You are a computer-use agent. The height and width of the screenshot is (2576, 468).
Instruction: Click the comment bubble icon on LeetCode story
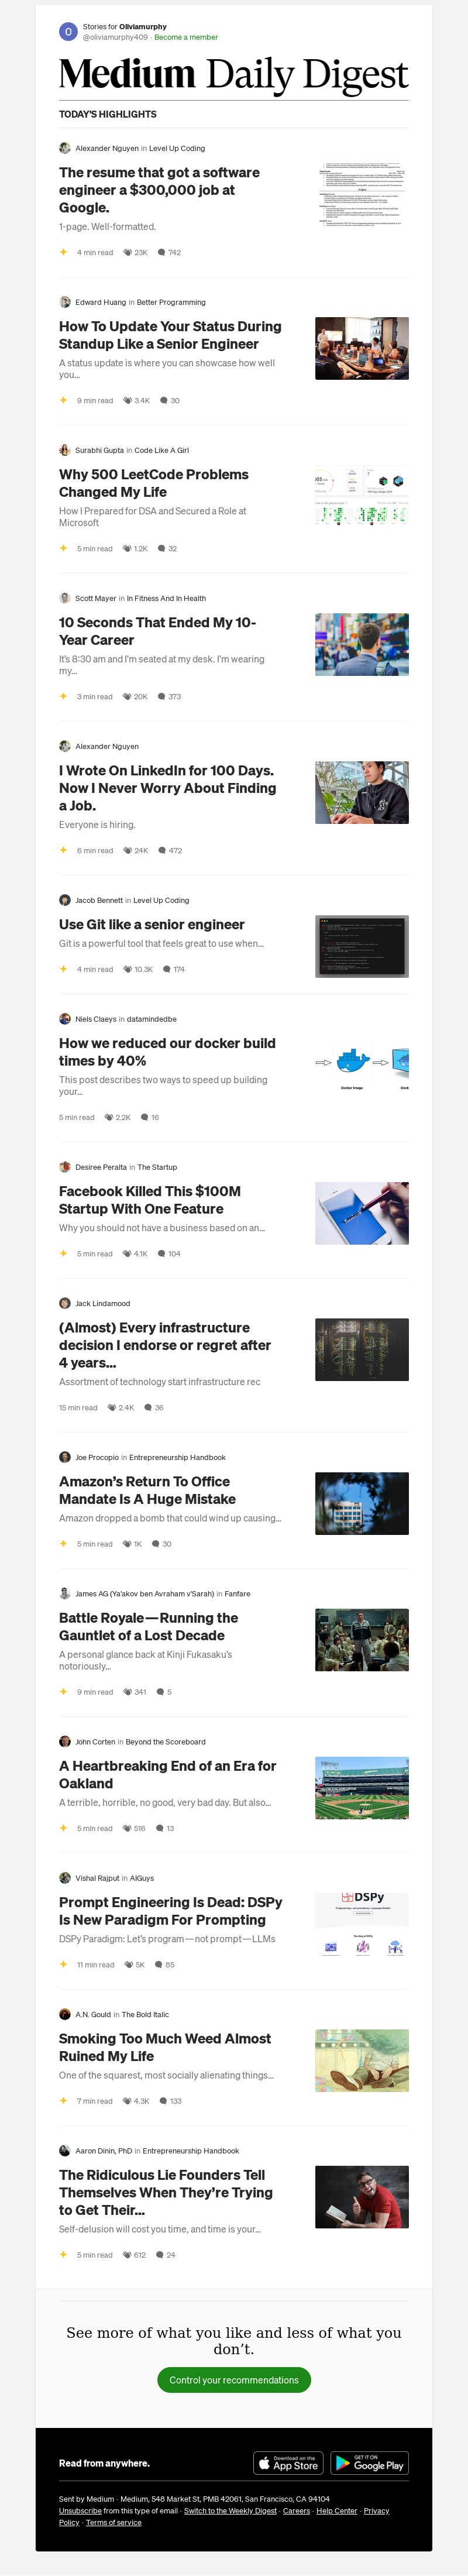tap(163, 548)
